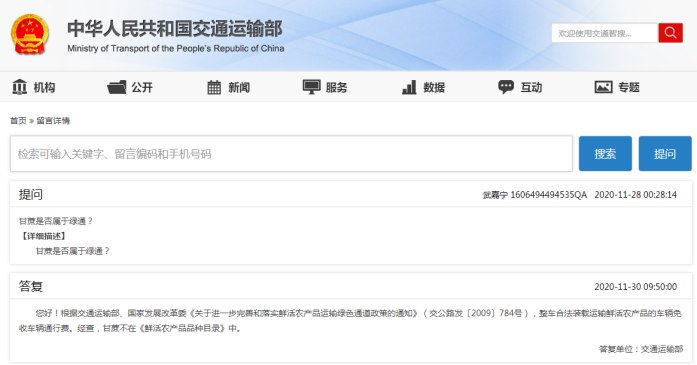Click the 答复 section heading
Viewport: 697px width, 365px height.
point(31,286)
